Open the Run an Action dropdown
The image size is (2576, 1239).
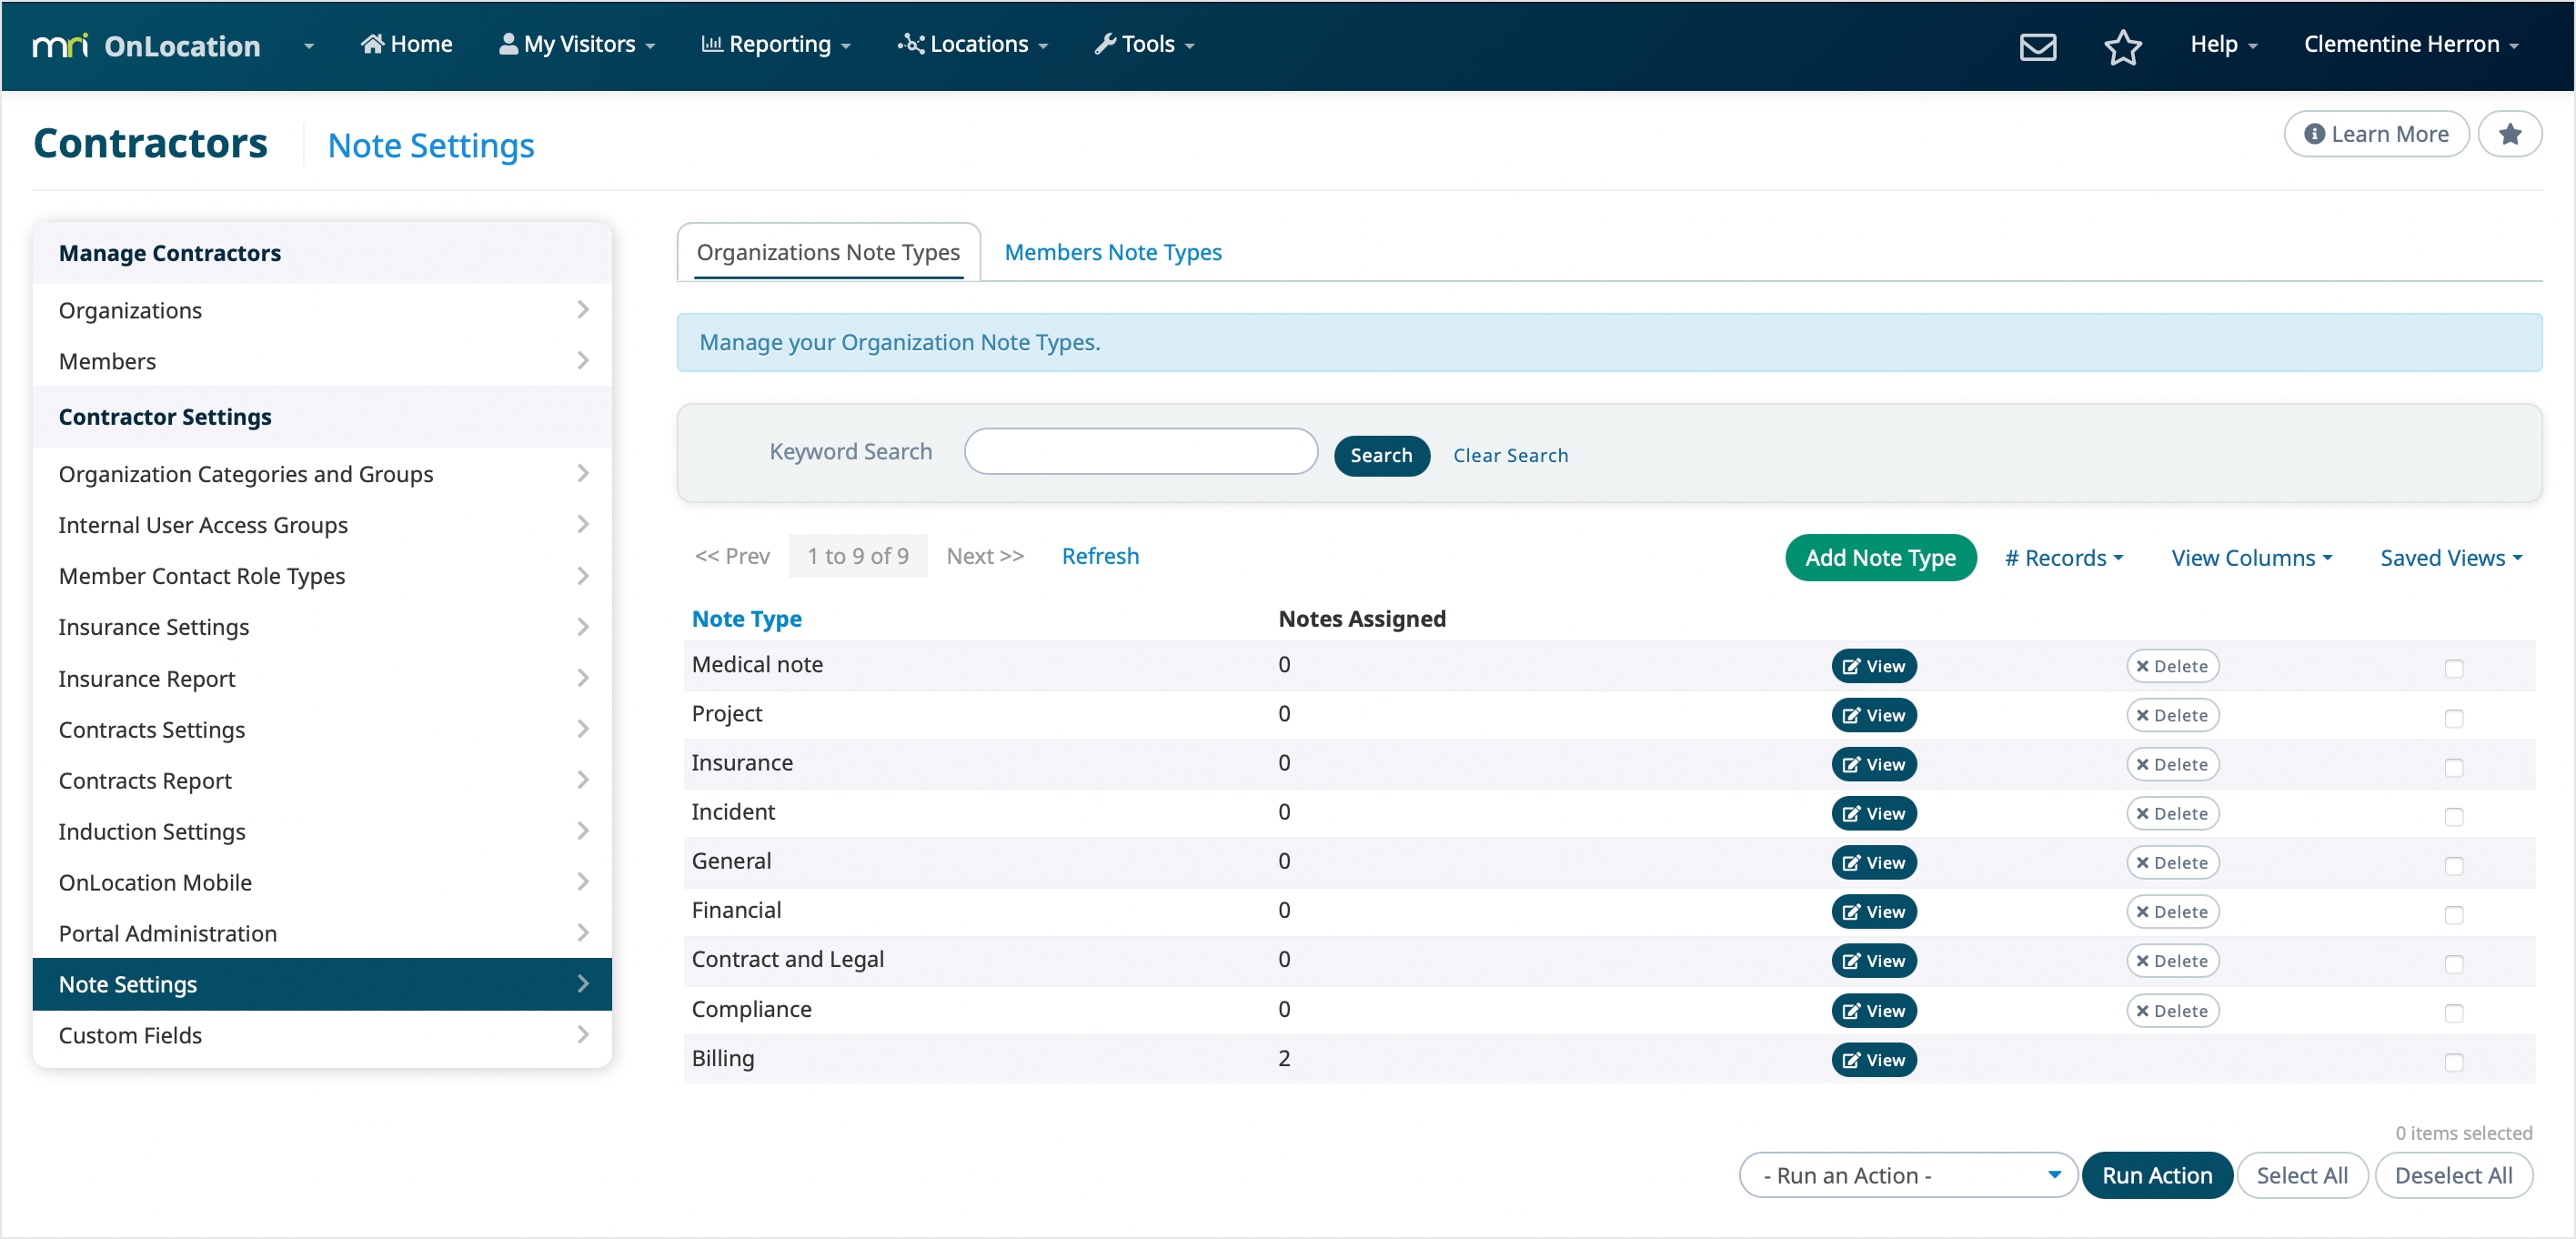click(x=1907, y=1175)
